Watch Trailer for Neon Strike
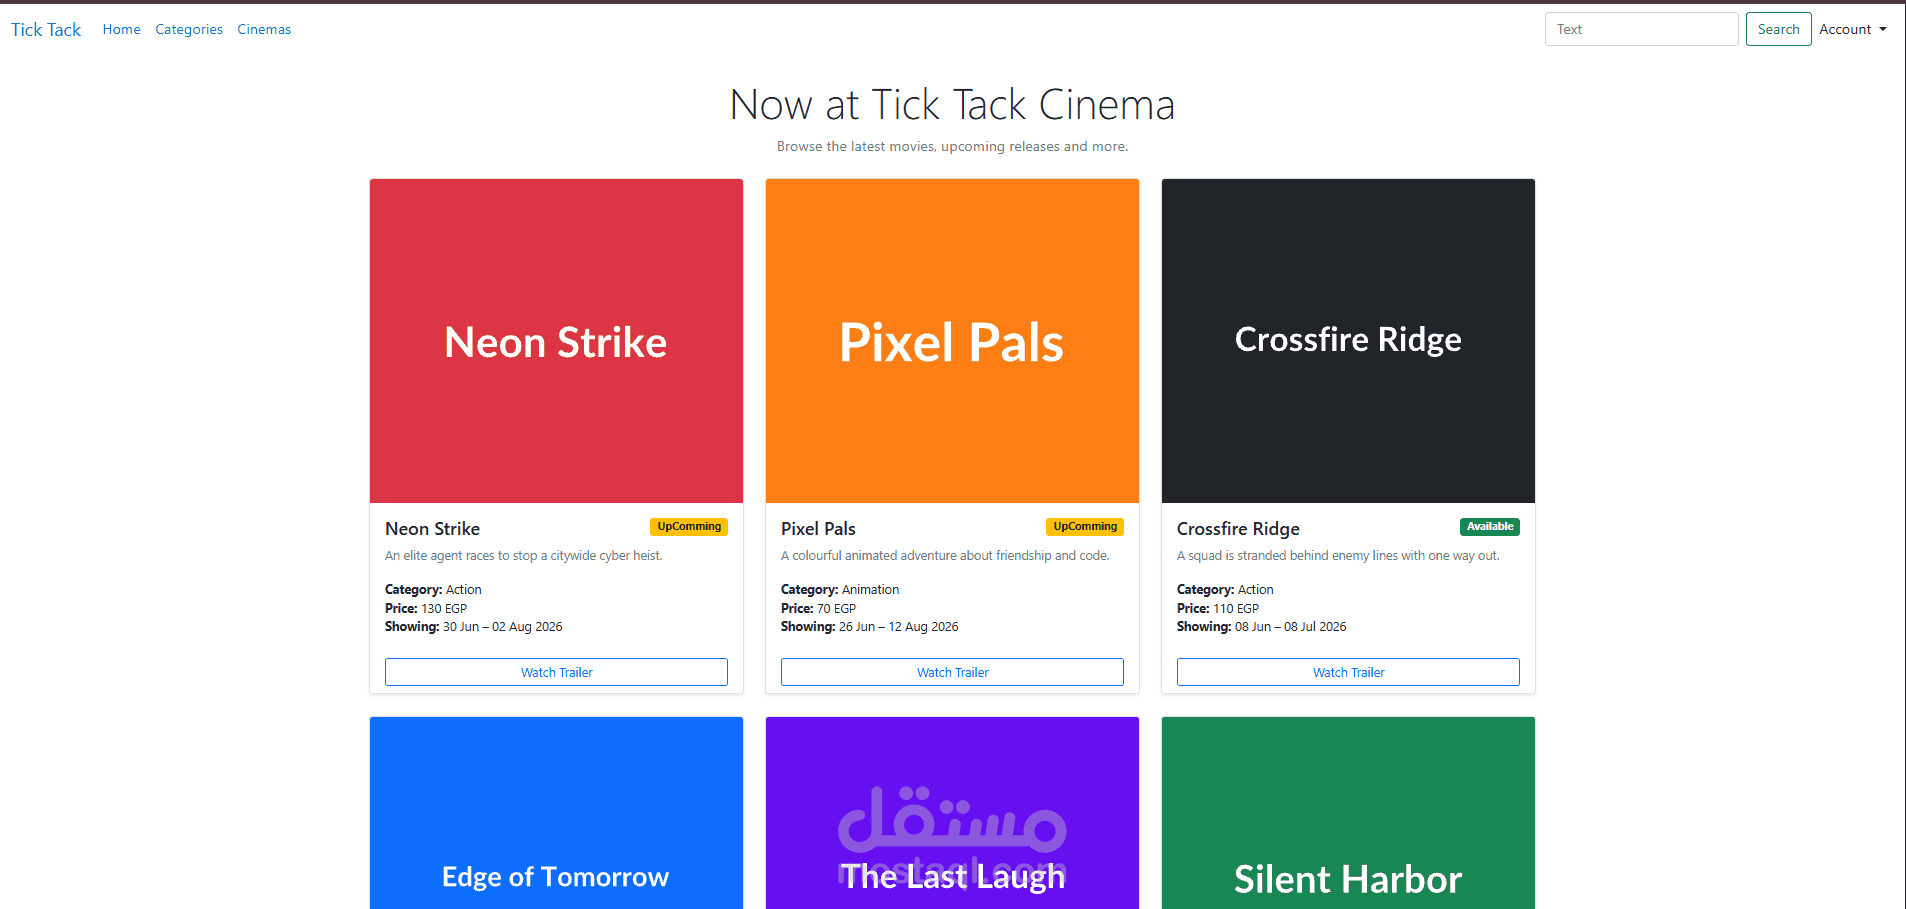 [556, 672]
